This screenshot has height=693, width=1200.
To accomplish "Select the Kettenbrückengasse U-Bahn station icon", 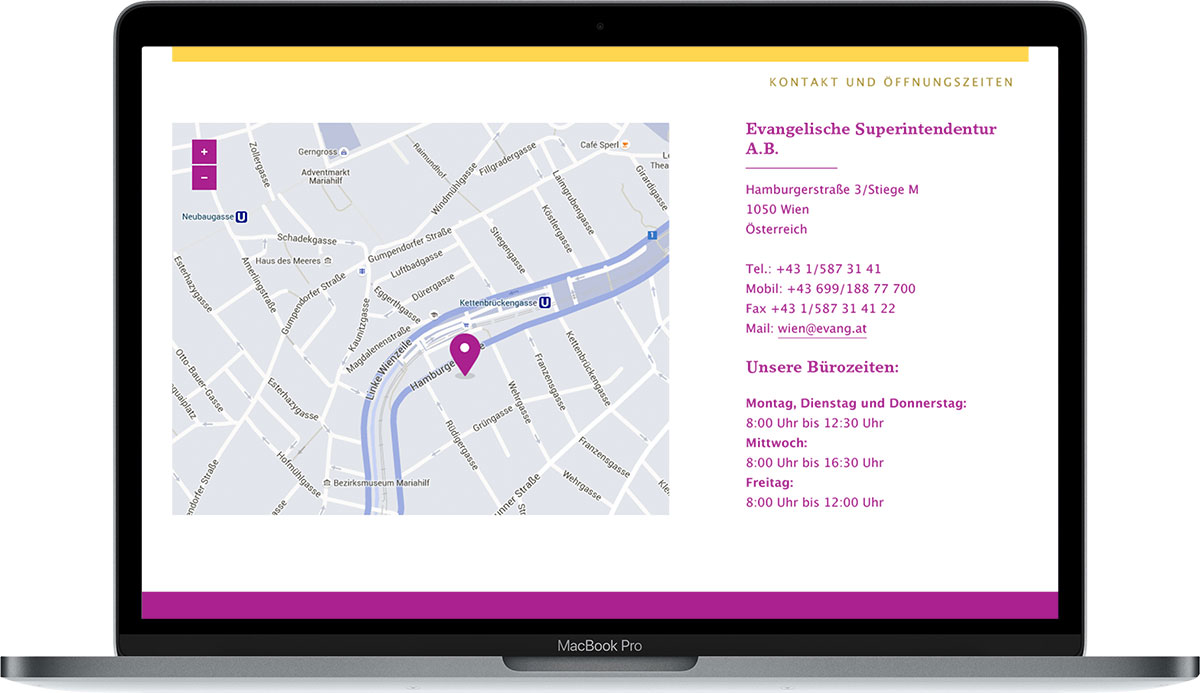I will point(545,302).
